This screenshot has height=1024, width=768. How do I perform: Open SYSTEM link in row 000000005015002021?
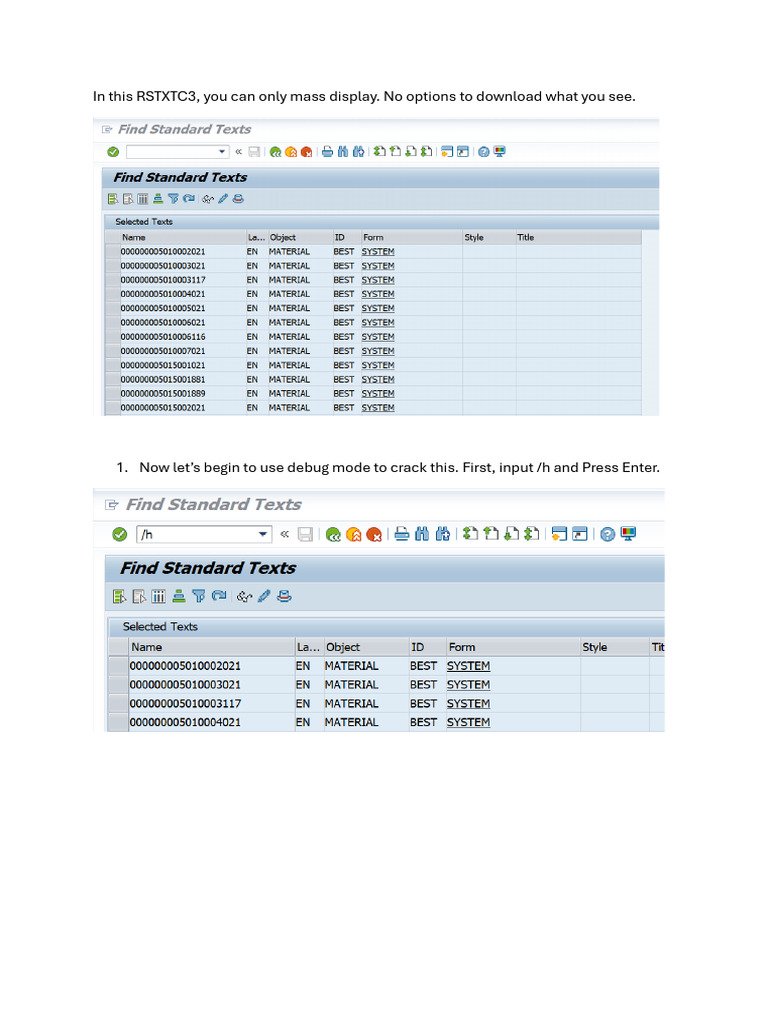378,408
